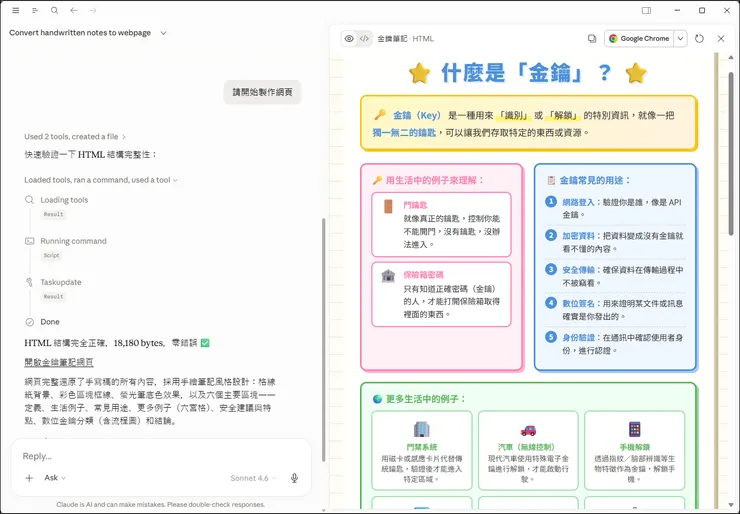Toggle the sidebar list icon

[x=35, y=10]
